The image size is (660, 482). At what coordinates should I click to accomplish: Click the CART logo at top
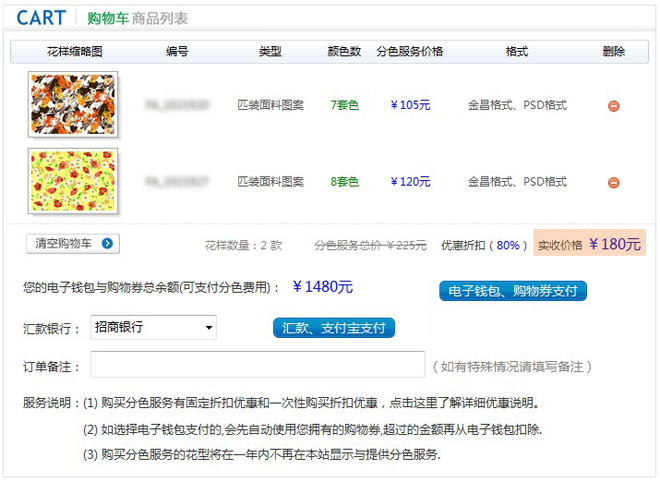[41, 18]
